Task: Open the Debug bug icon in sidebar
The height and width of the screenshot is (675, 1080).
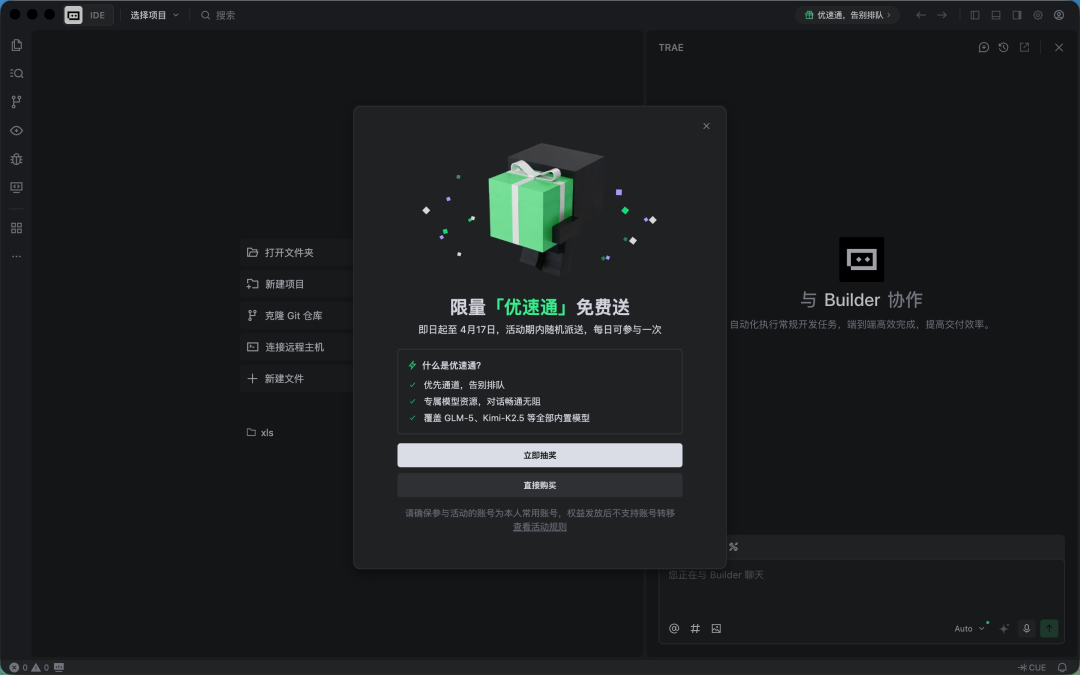Action: pyautogui.click(x=17, y=159)
